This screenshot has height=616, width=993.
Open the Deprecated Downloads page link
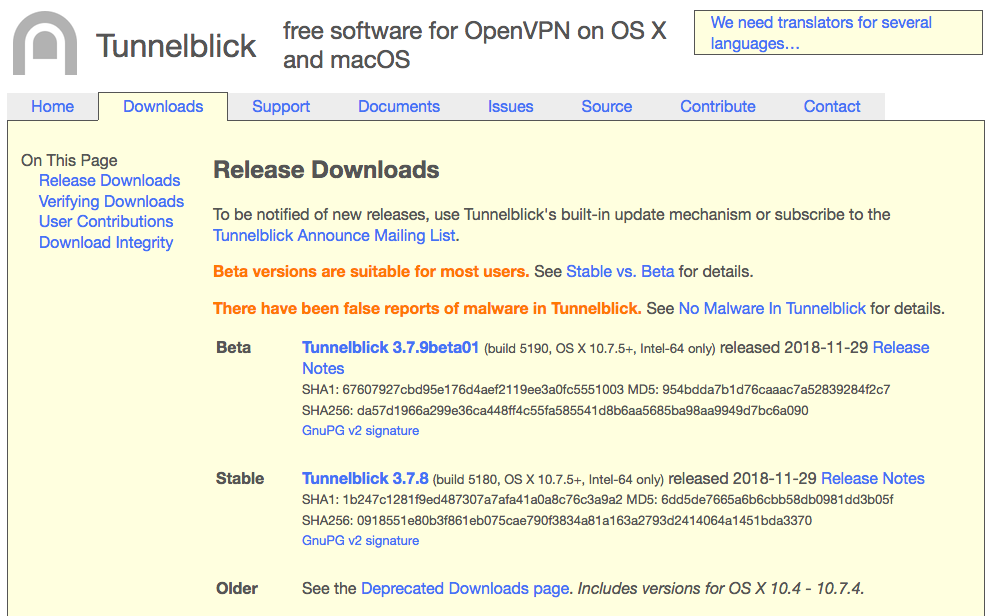tap(465, 589)
